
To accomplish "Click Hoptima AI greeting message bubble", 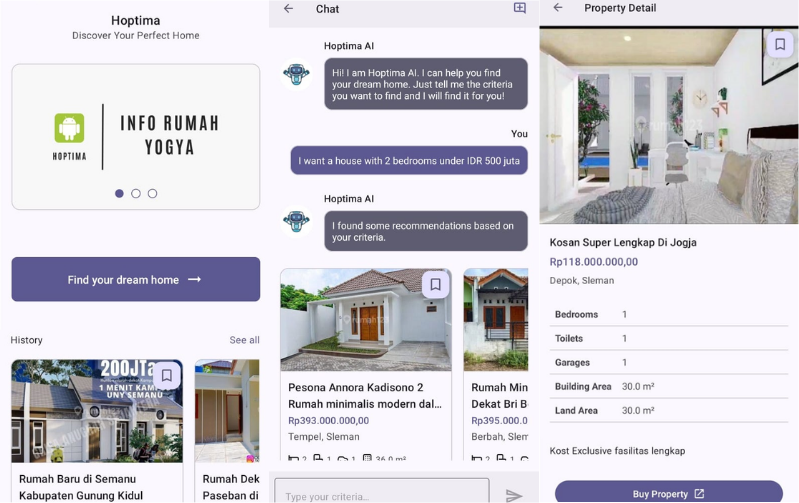I will click(x=426, y=84).
